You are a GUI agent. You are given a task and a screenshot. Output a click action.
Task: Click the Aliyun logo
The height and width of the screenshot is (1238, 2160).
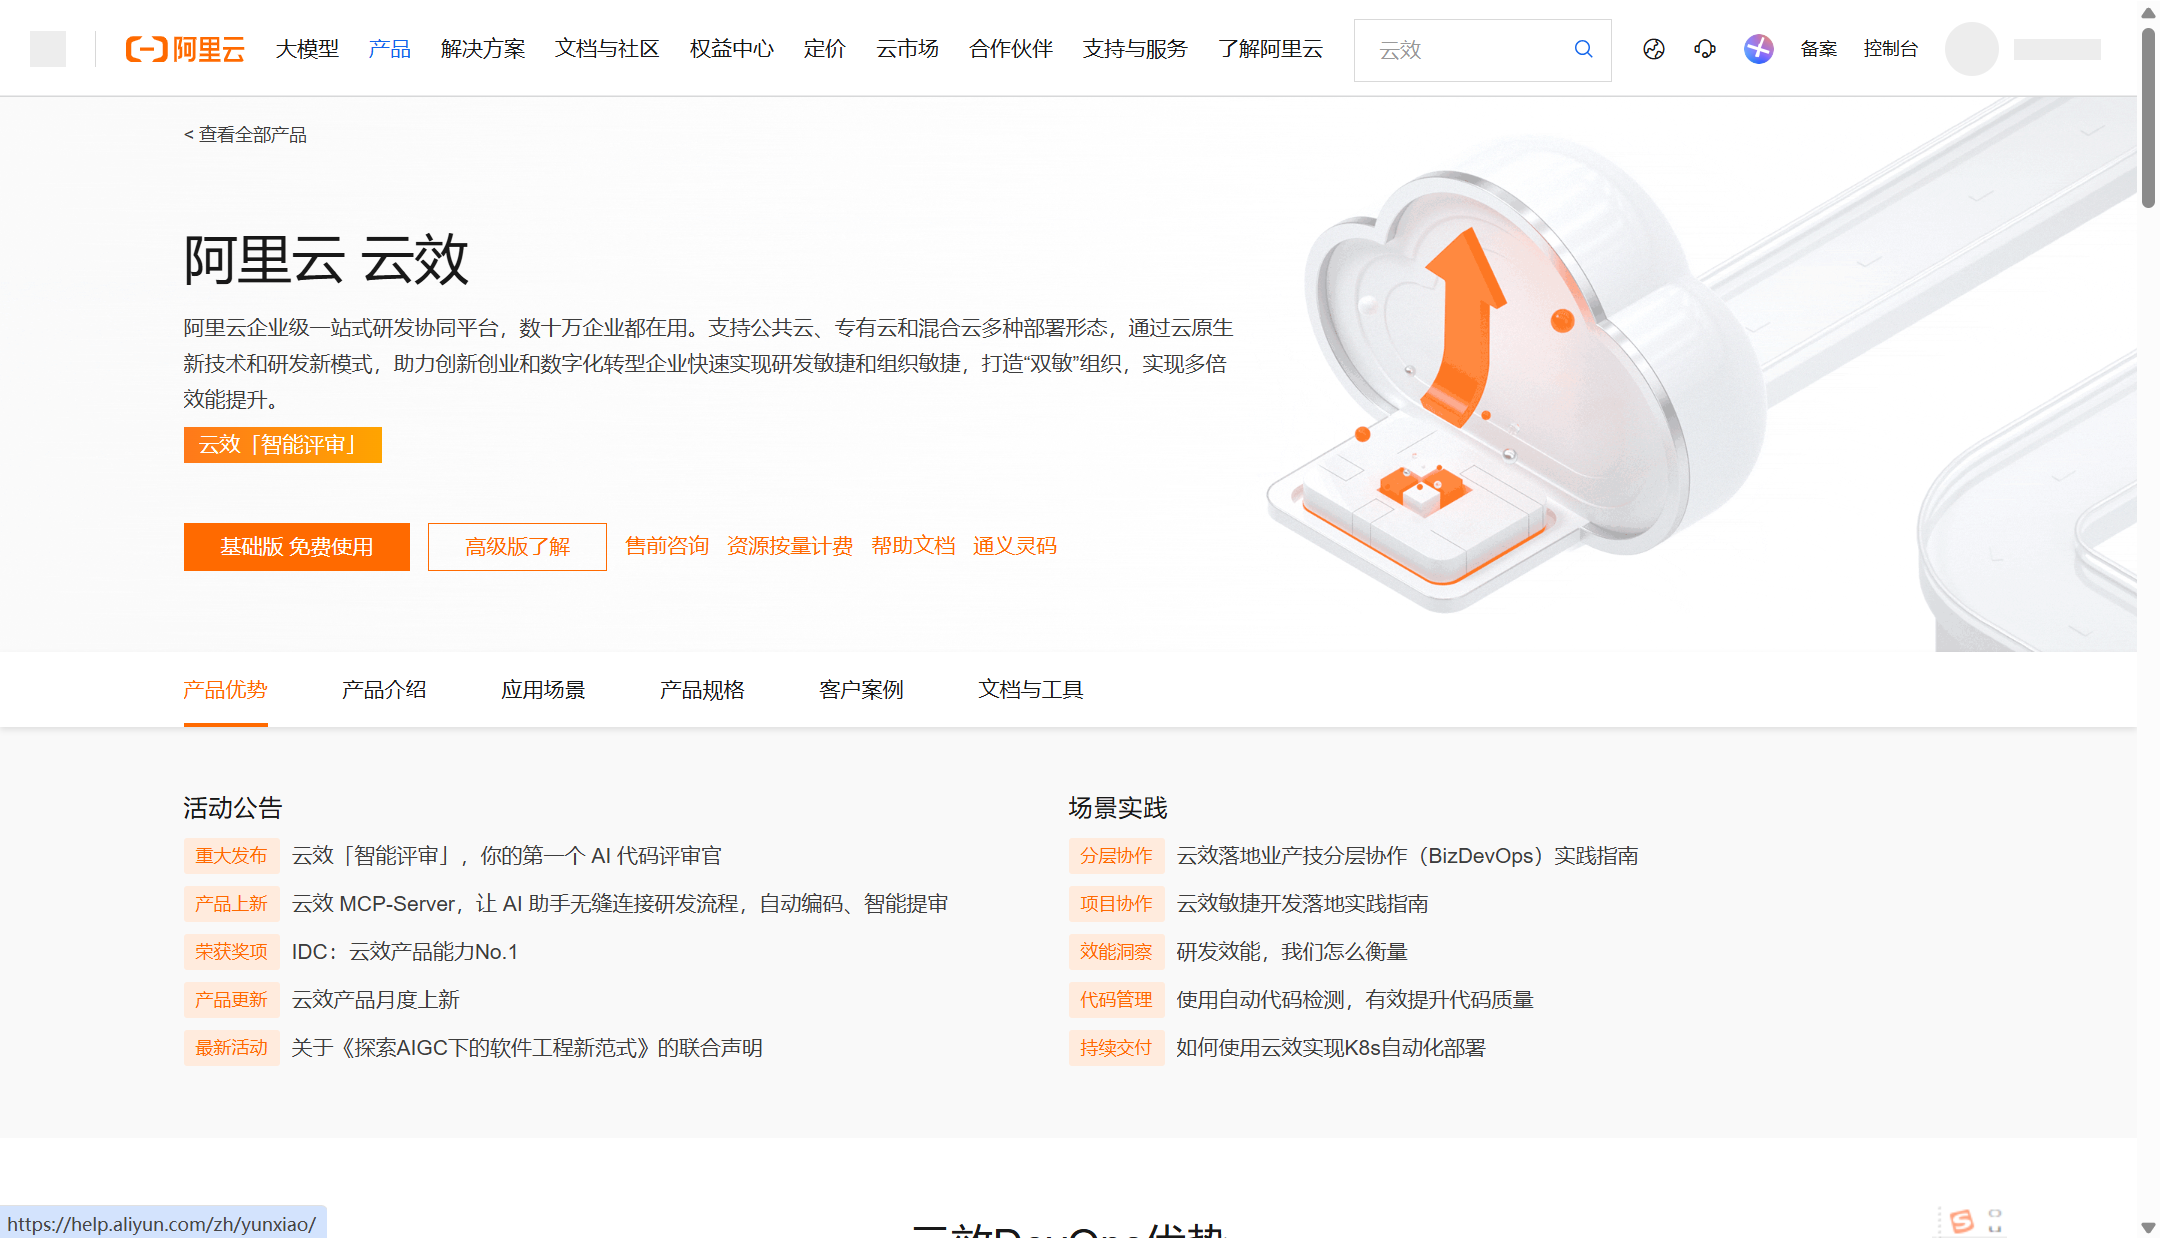185,49
